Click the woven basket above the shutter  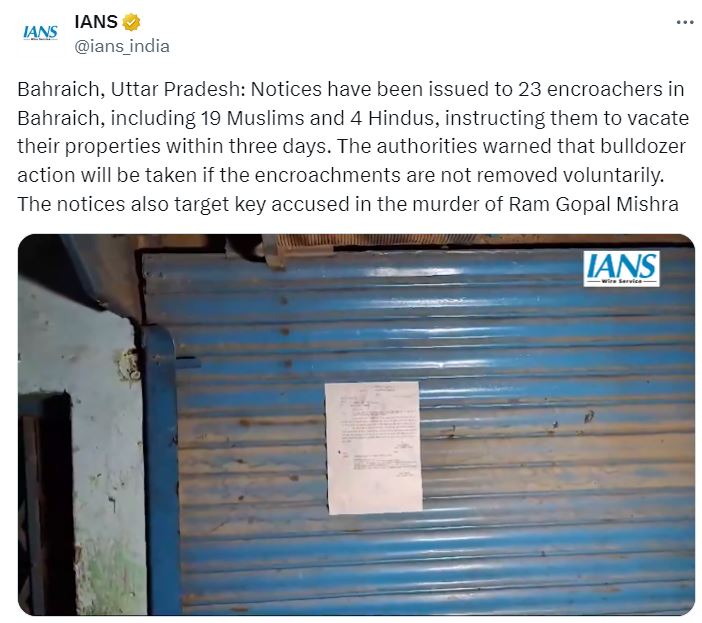click(x=340, y=242)
